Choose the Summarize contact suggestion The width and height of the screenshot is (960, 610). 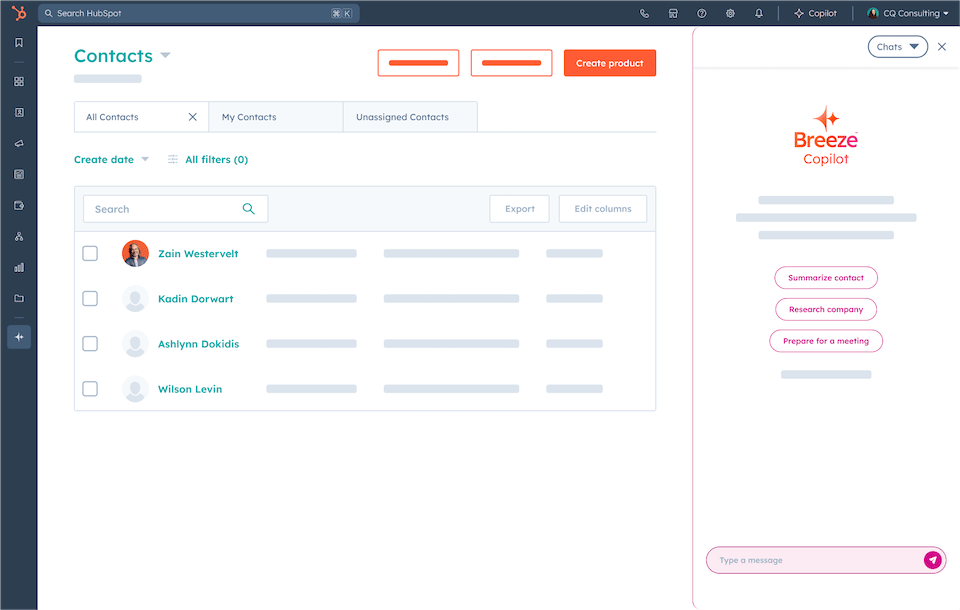click(826, 277)
